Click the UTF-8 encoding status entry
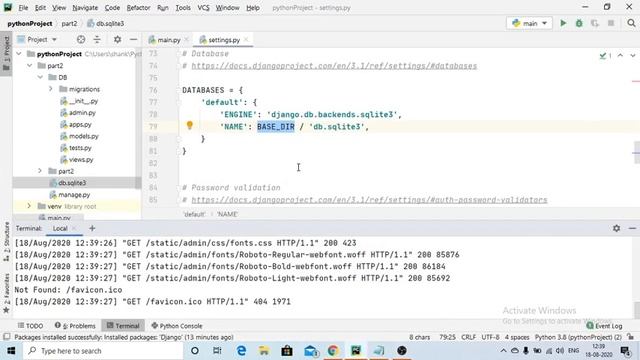640x360 pixels. point(490,337)
